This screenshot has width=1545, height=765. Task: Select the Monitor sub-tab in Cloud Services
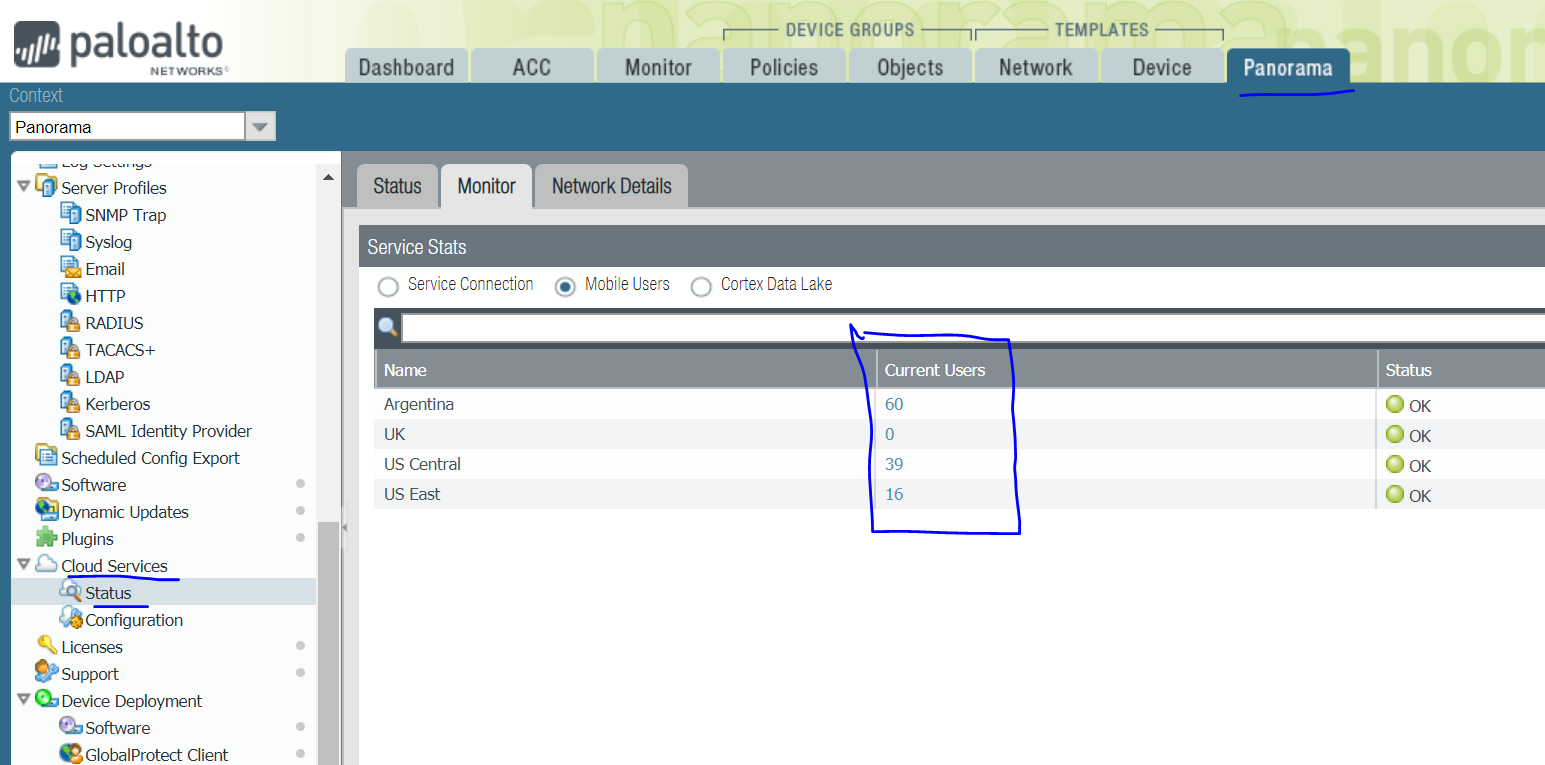[x=487, y=186]
